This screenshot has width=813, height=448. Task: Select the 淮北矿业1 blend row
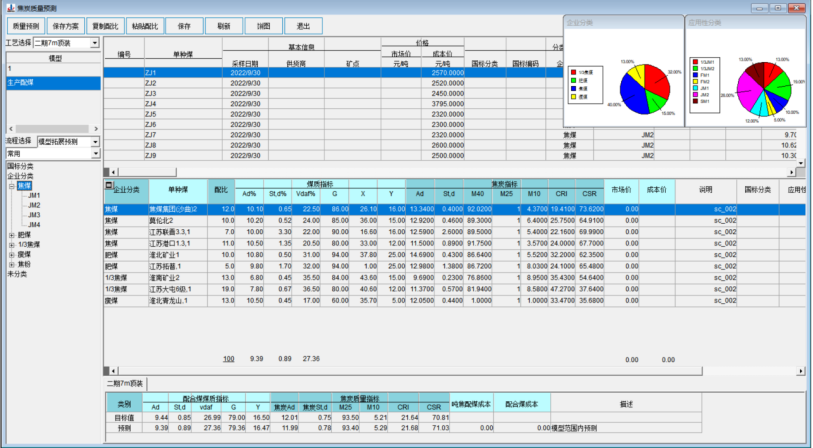[454, 255]
